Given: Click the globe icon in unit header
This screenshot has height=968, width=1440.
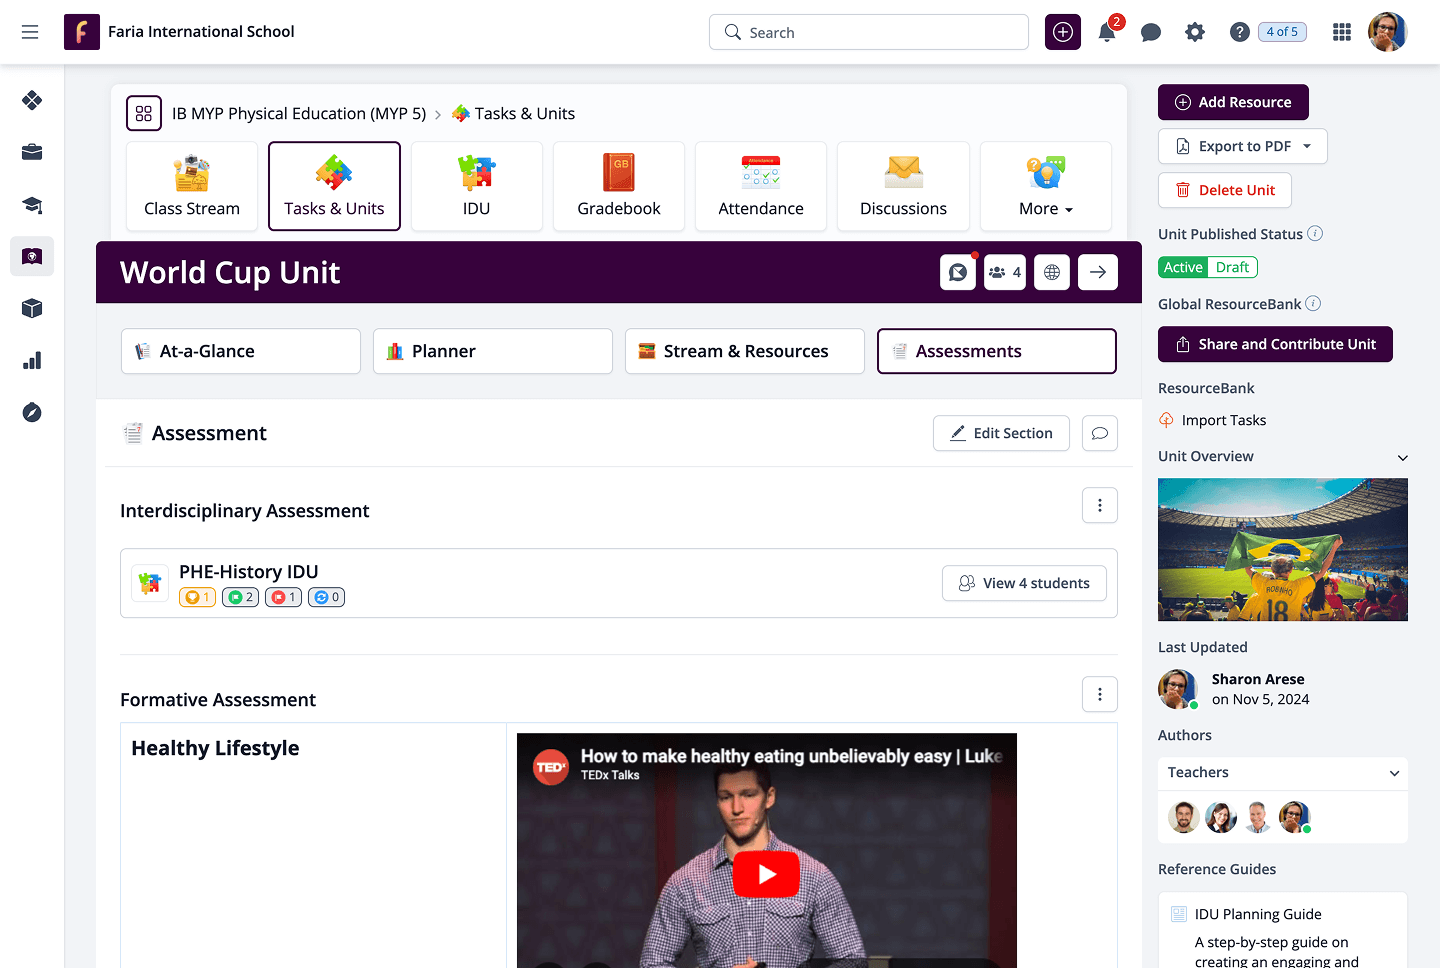Looking at the screenshot, I should [1052, 272].
